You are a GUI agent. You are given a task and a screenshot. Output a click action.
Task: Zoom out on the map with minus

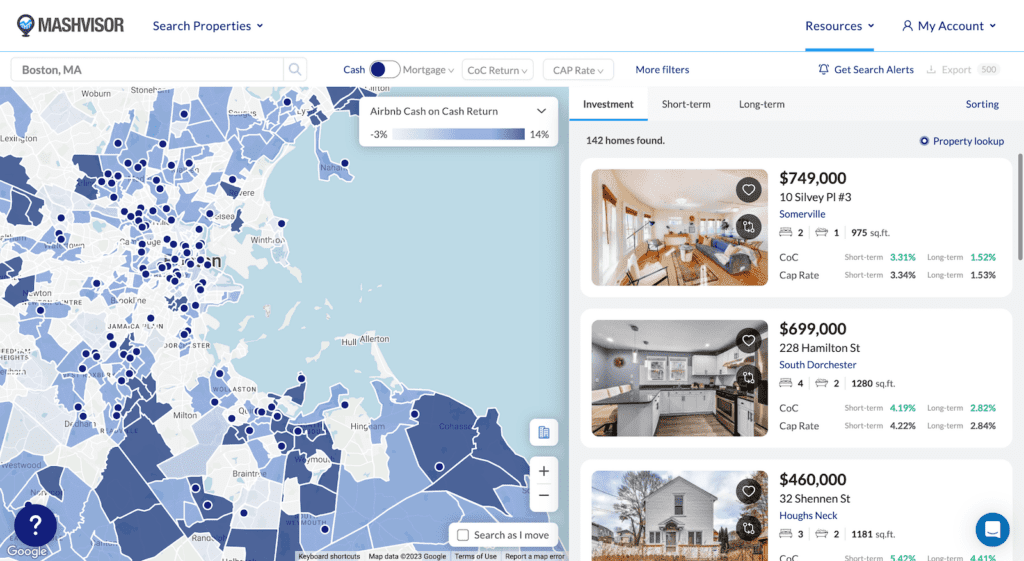(x=543, y=495)
